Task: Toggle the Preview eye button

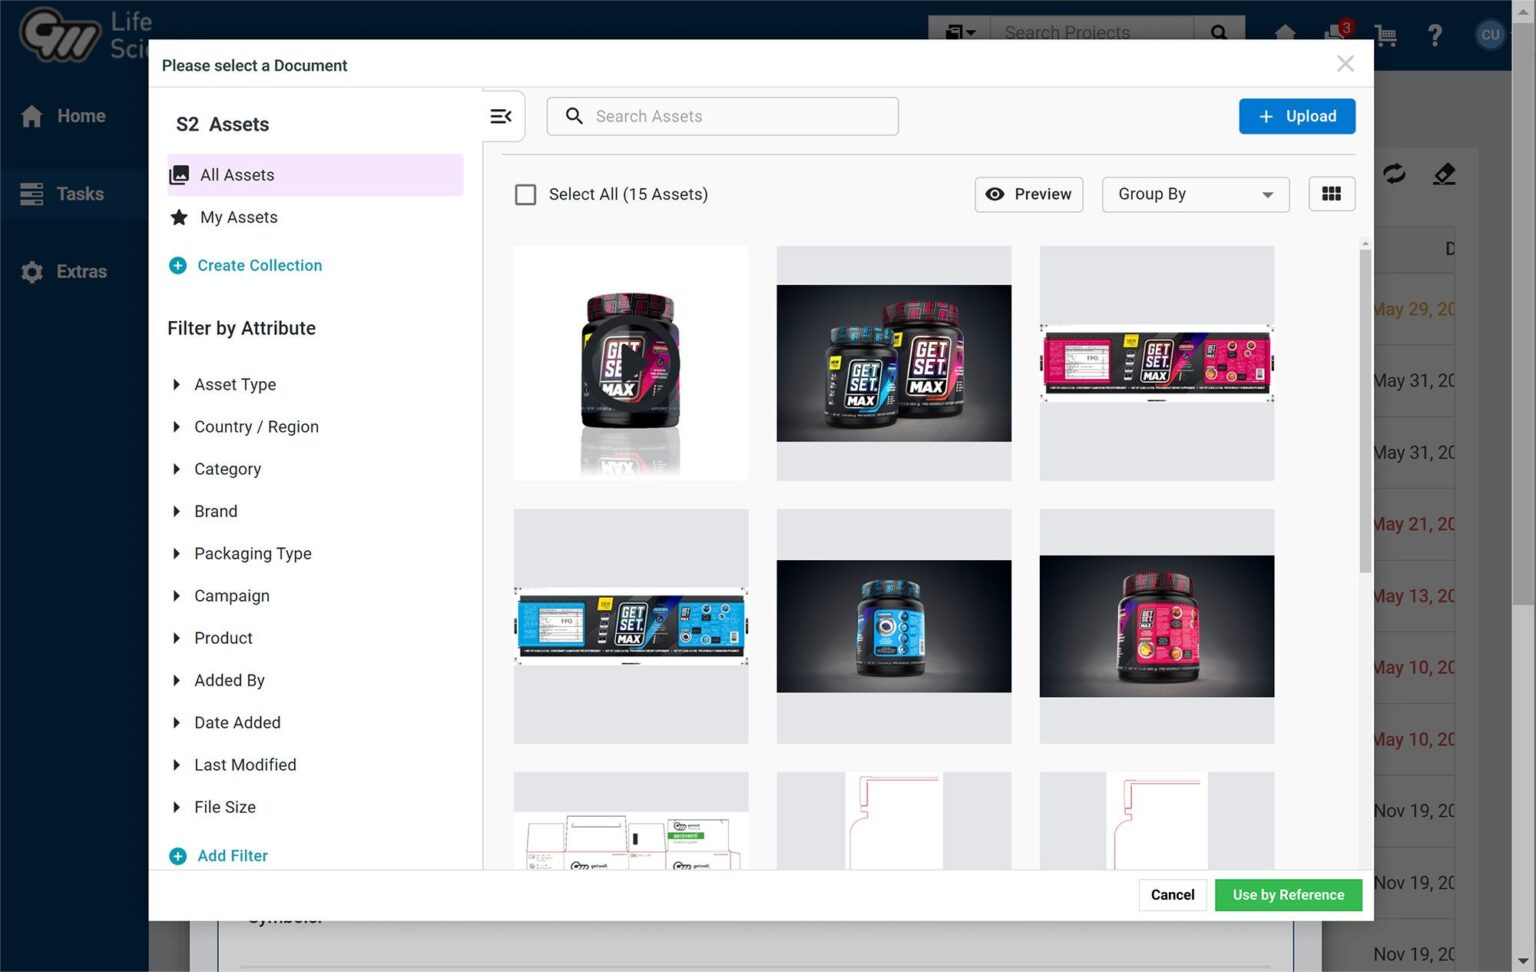Action: tap(1029, 194)
